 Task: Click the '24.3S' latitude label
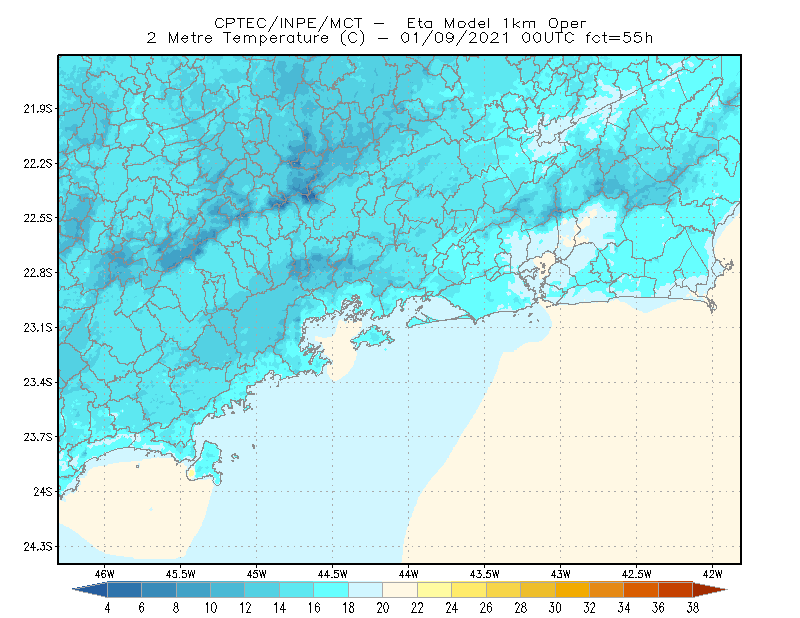pyautogui.click(x=38, y=546)
